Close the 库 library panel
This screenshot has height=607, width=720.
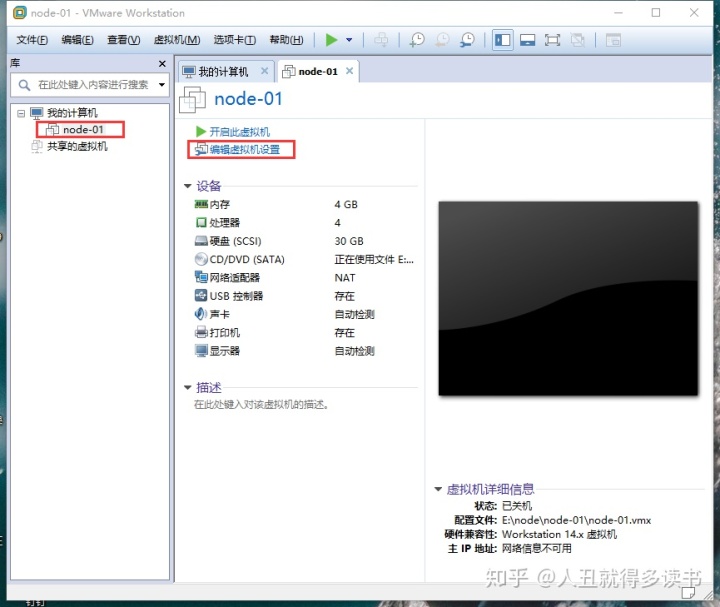[x=162, y=63]
